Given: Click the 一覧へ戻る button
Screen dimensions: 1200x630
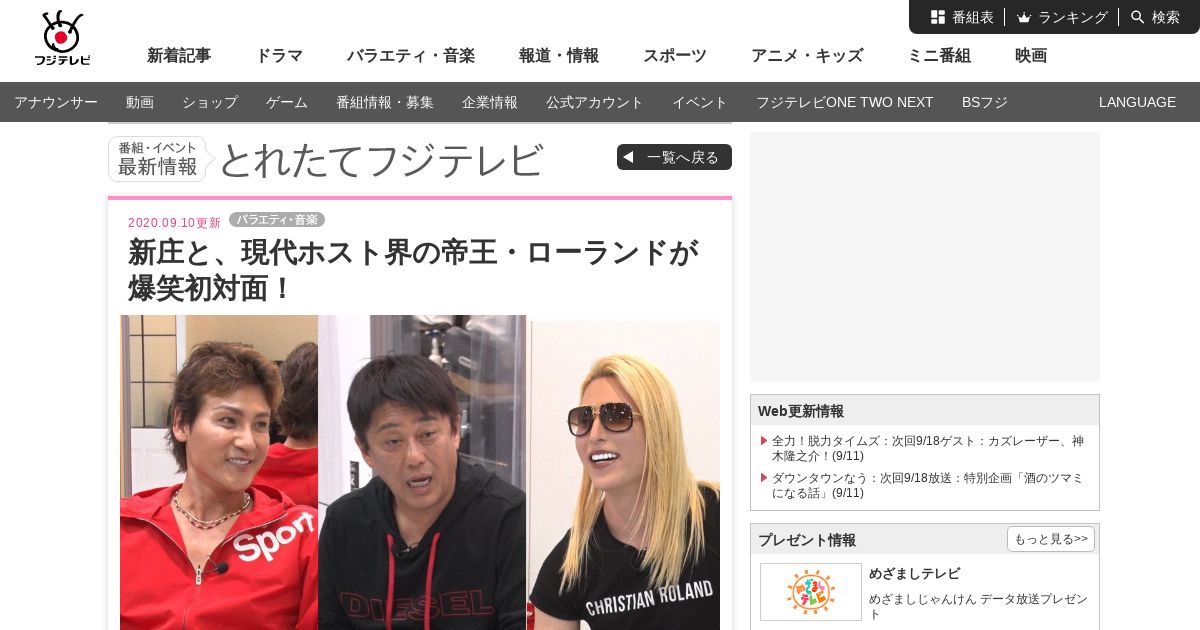Looking at the screenshot, I should pyautogui.click(x=674, y=157).
